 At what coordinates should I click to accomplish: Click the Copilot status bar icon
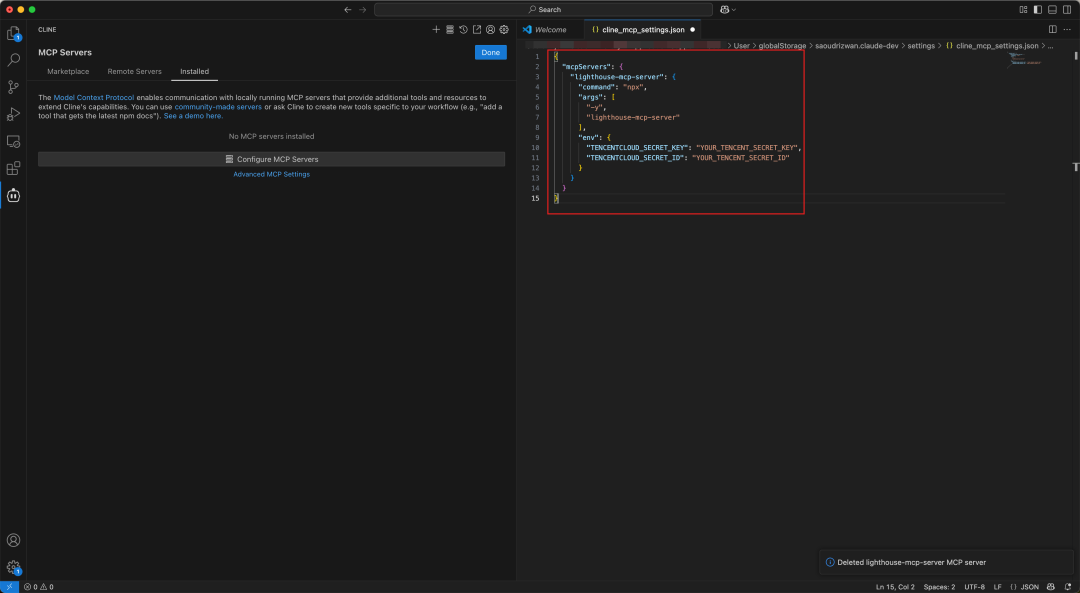point(1050,587)
